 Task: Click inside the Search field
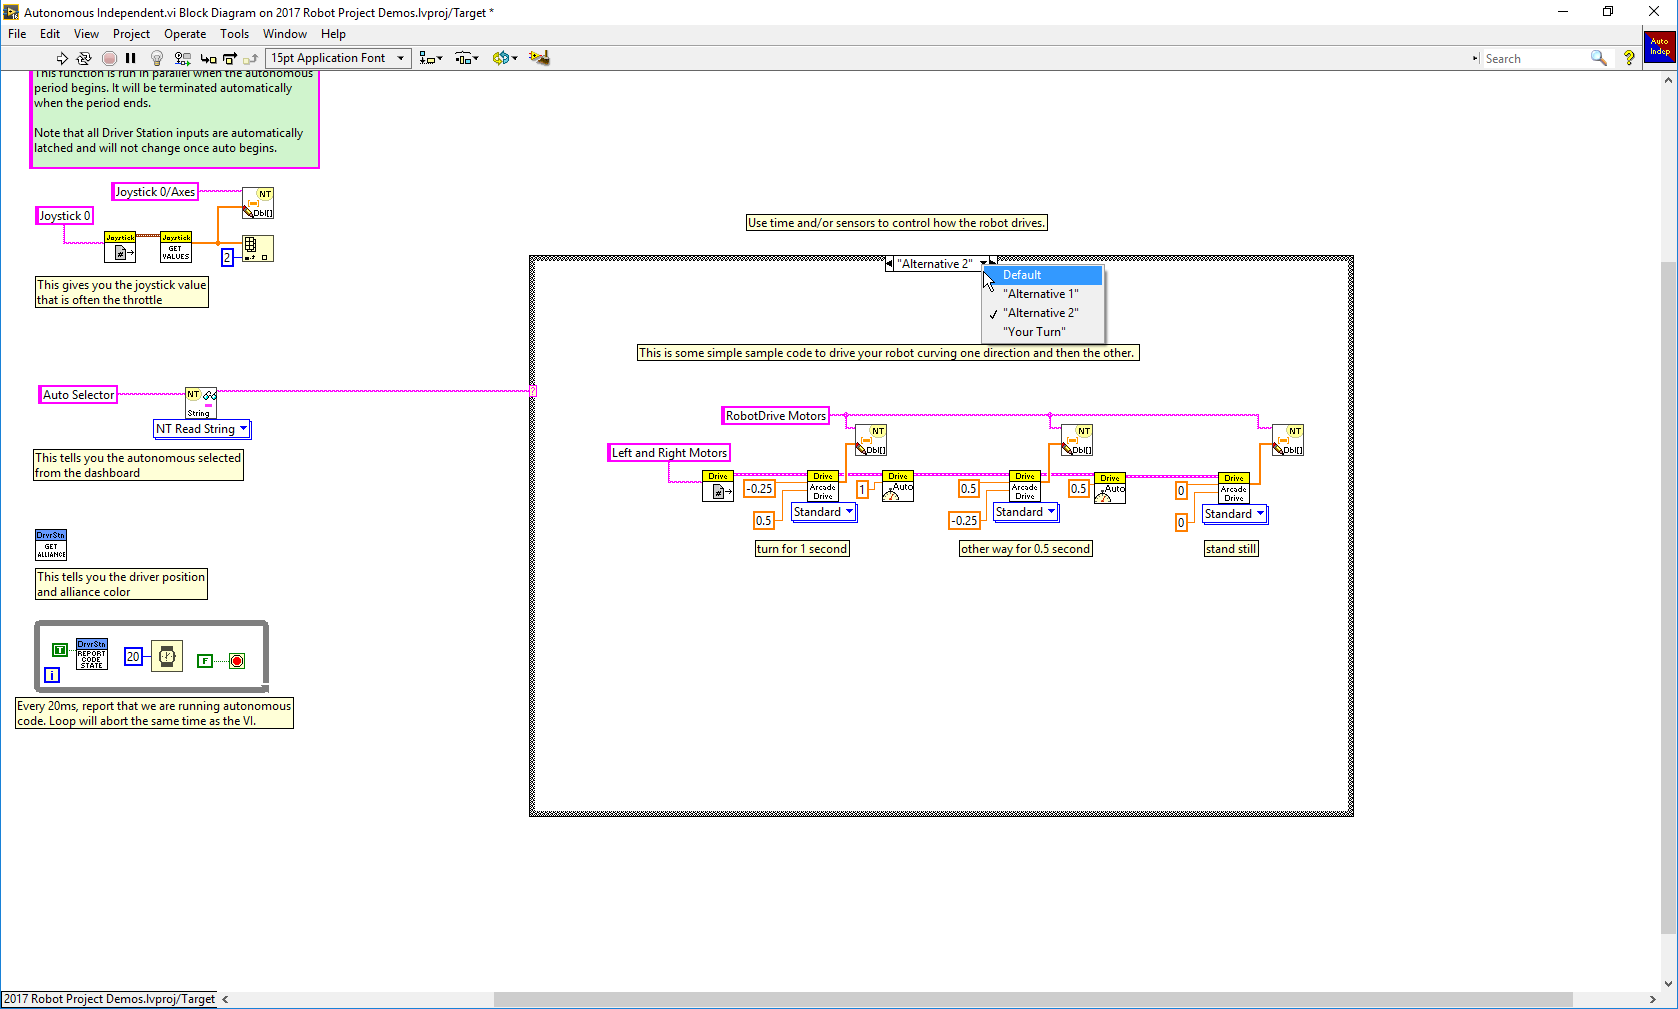pos(1535,59)
